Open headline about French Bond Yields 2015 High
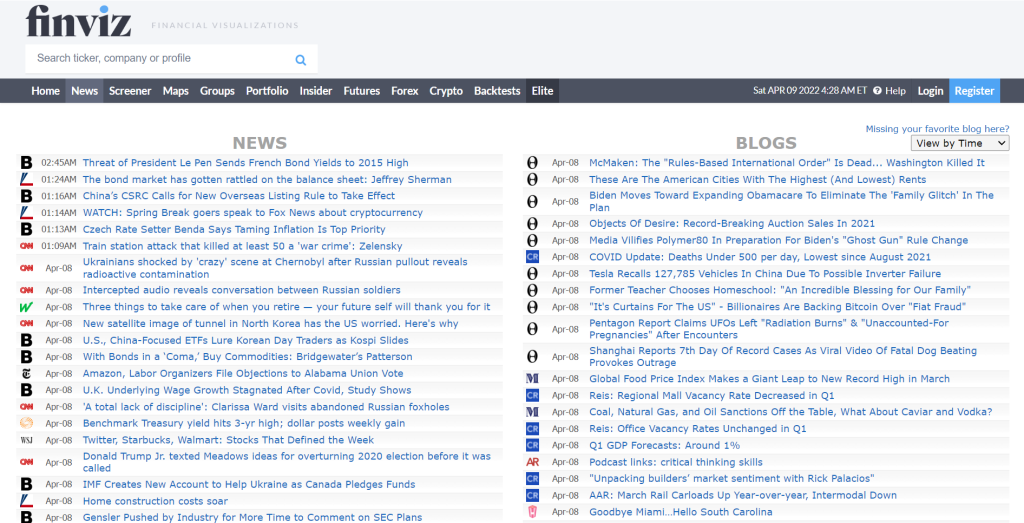Image resolution: width=1024 pixels, height=523 pixels. [246, 163]
